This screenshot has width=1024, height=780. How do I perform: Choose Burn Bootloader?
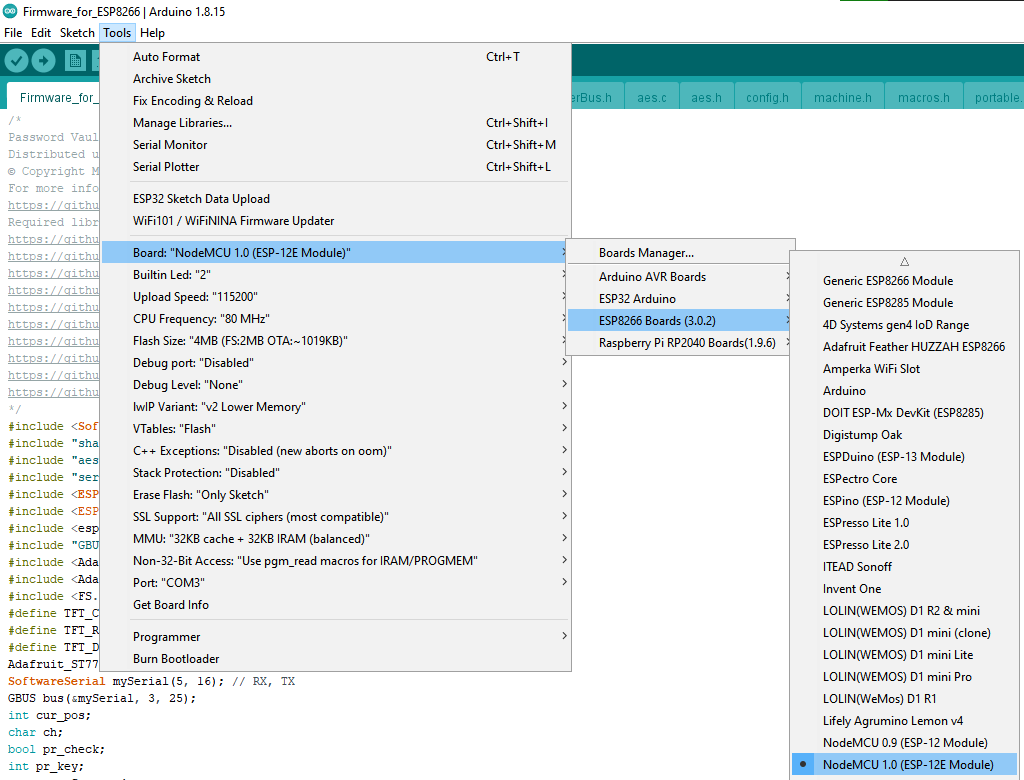pos(336,659)
